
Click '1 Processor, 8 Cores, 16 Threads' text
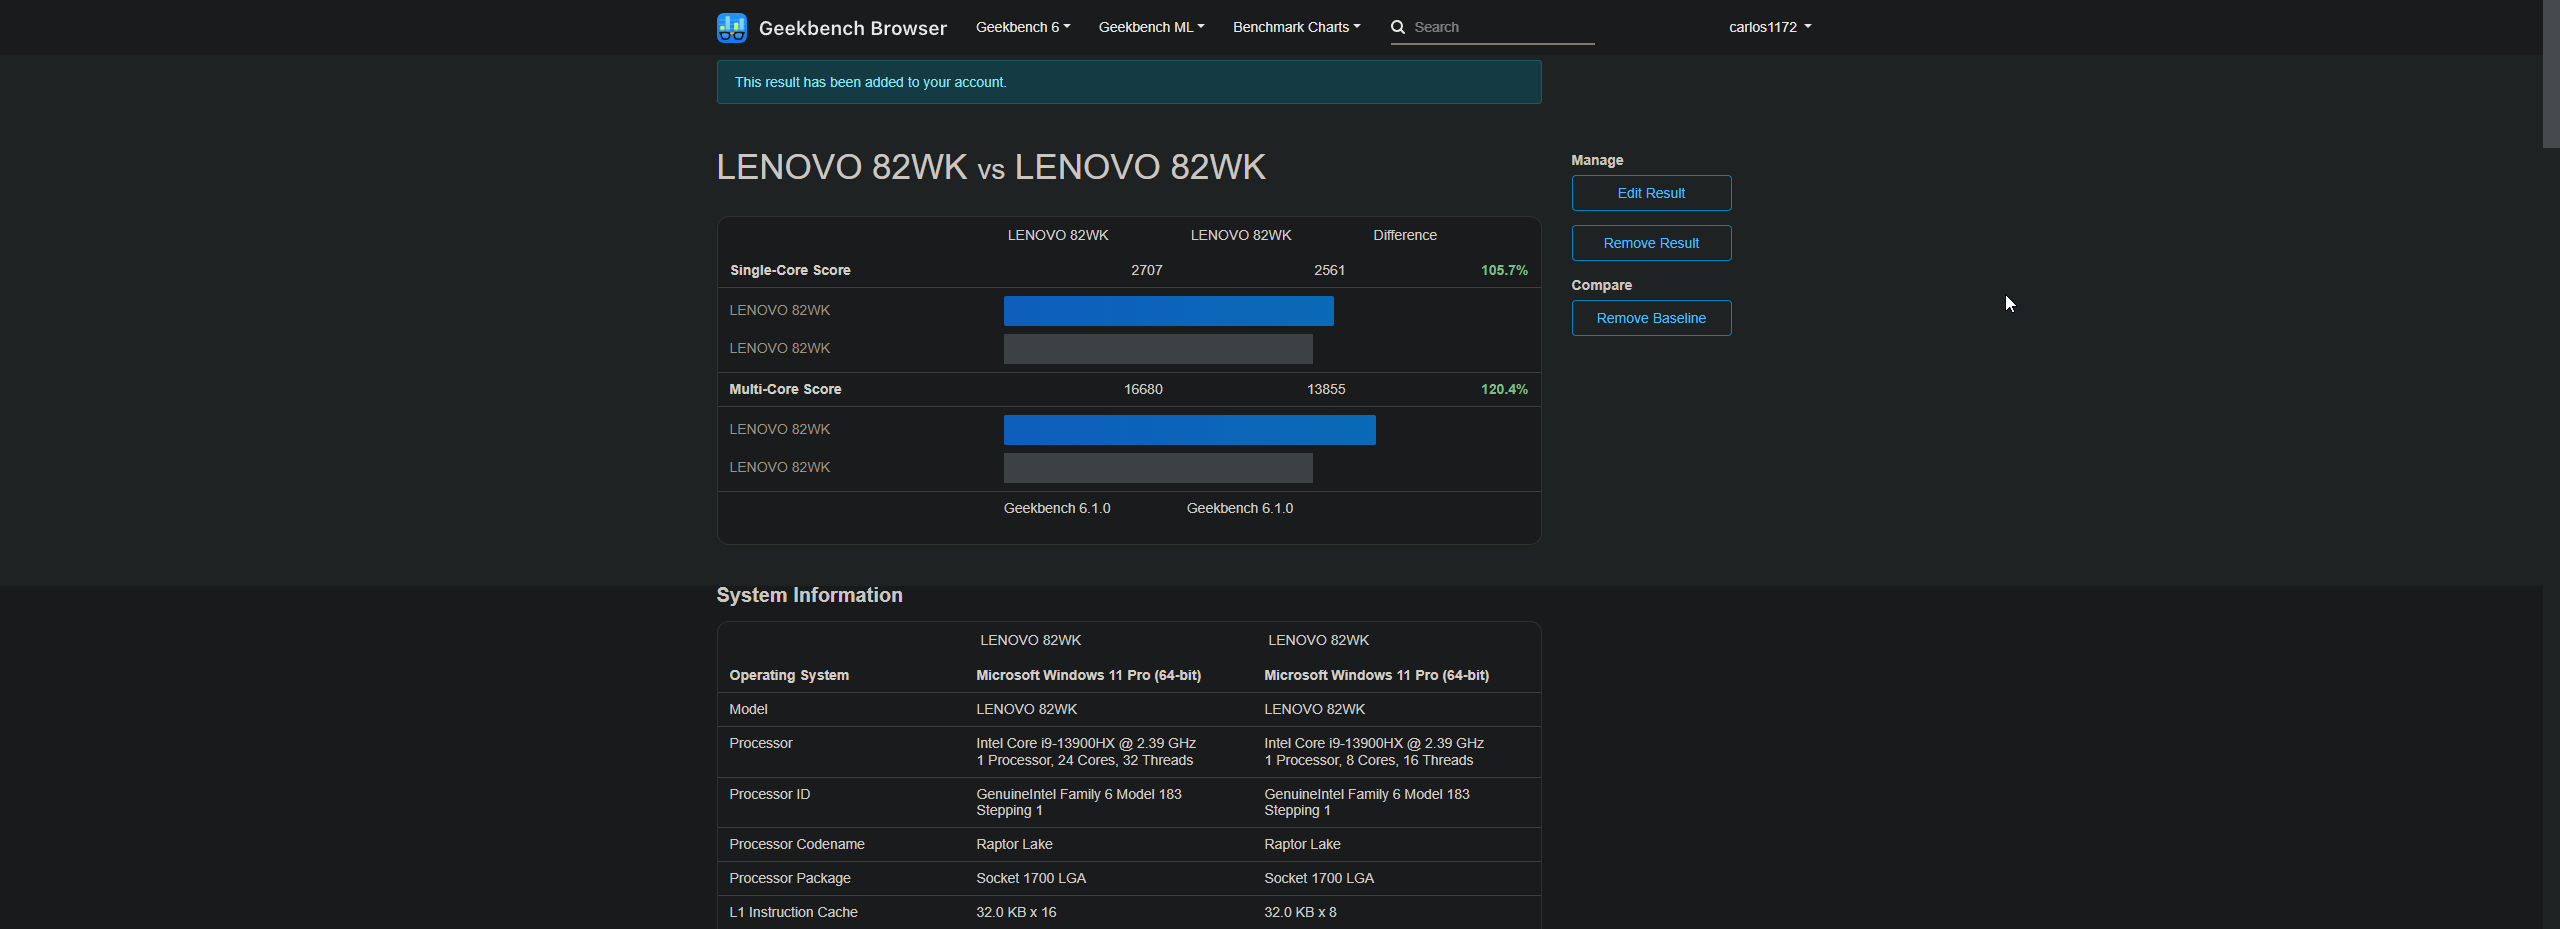pyautogui.click(x=1368, y=760)
